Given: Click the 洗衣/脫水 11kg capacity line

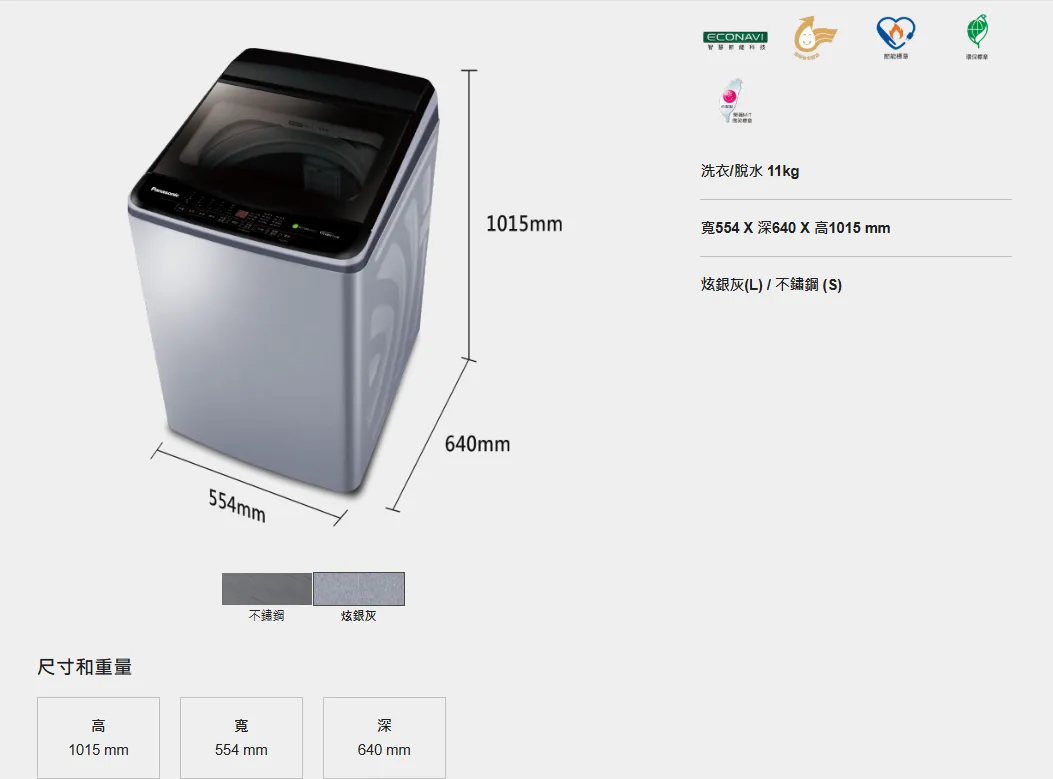Looking at the screenshot, I should point(750,171).
